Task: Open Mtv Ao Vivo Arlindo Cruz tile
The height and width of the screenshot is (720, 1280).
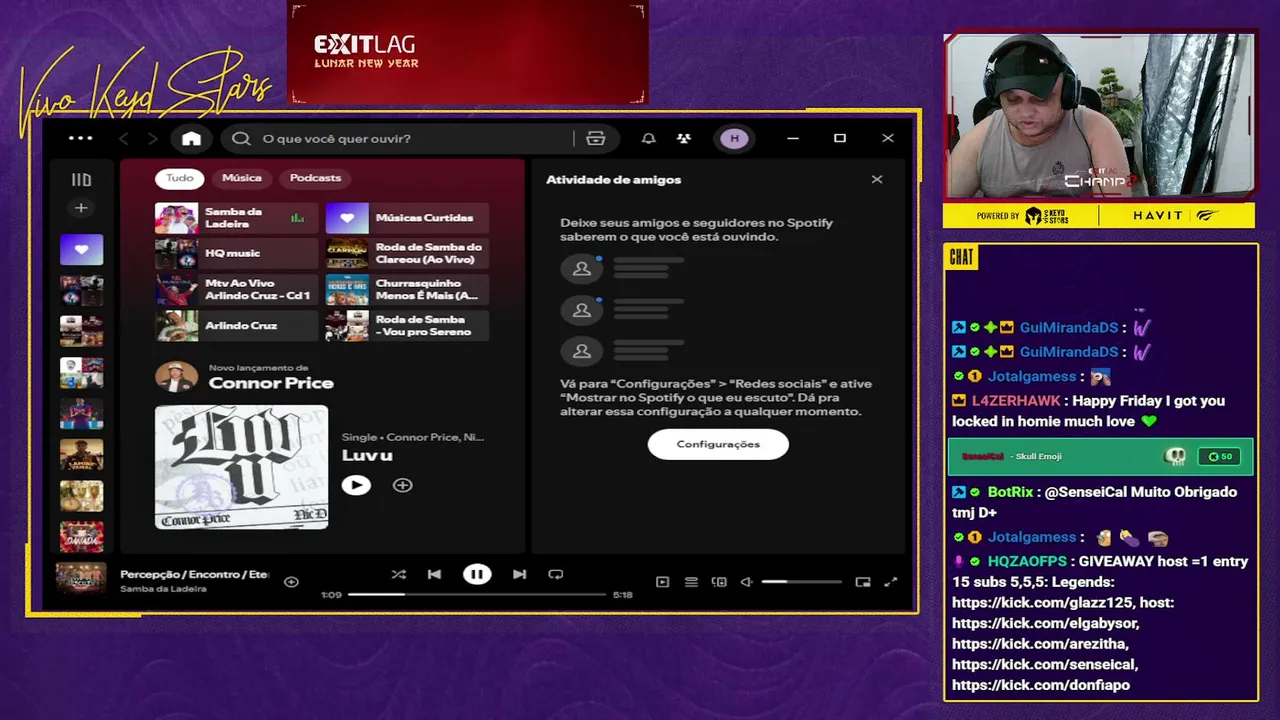Action: [236, 290]
